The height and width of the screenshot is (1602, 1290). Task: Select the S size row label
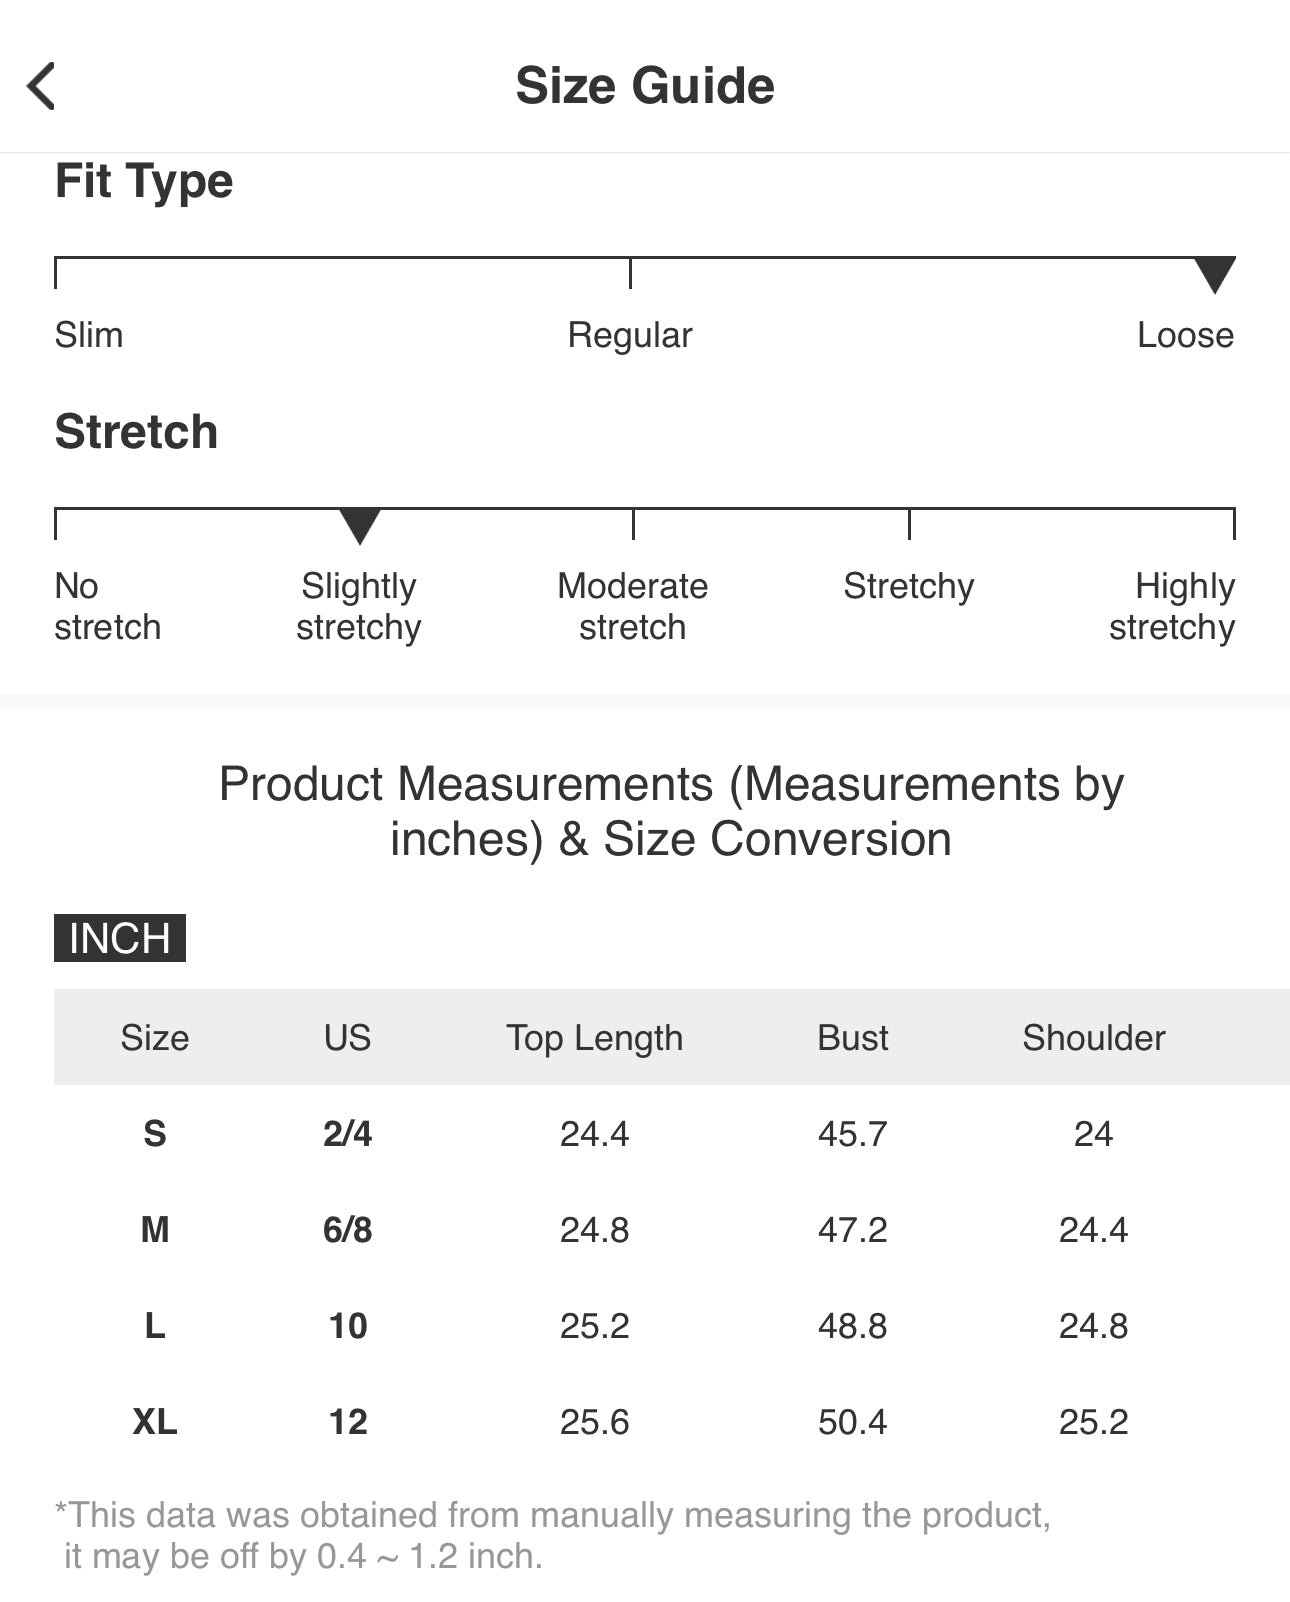click(155, 1134)
